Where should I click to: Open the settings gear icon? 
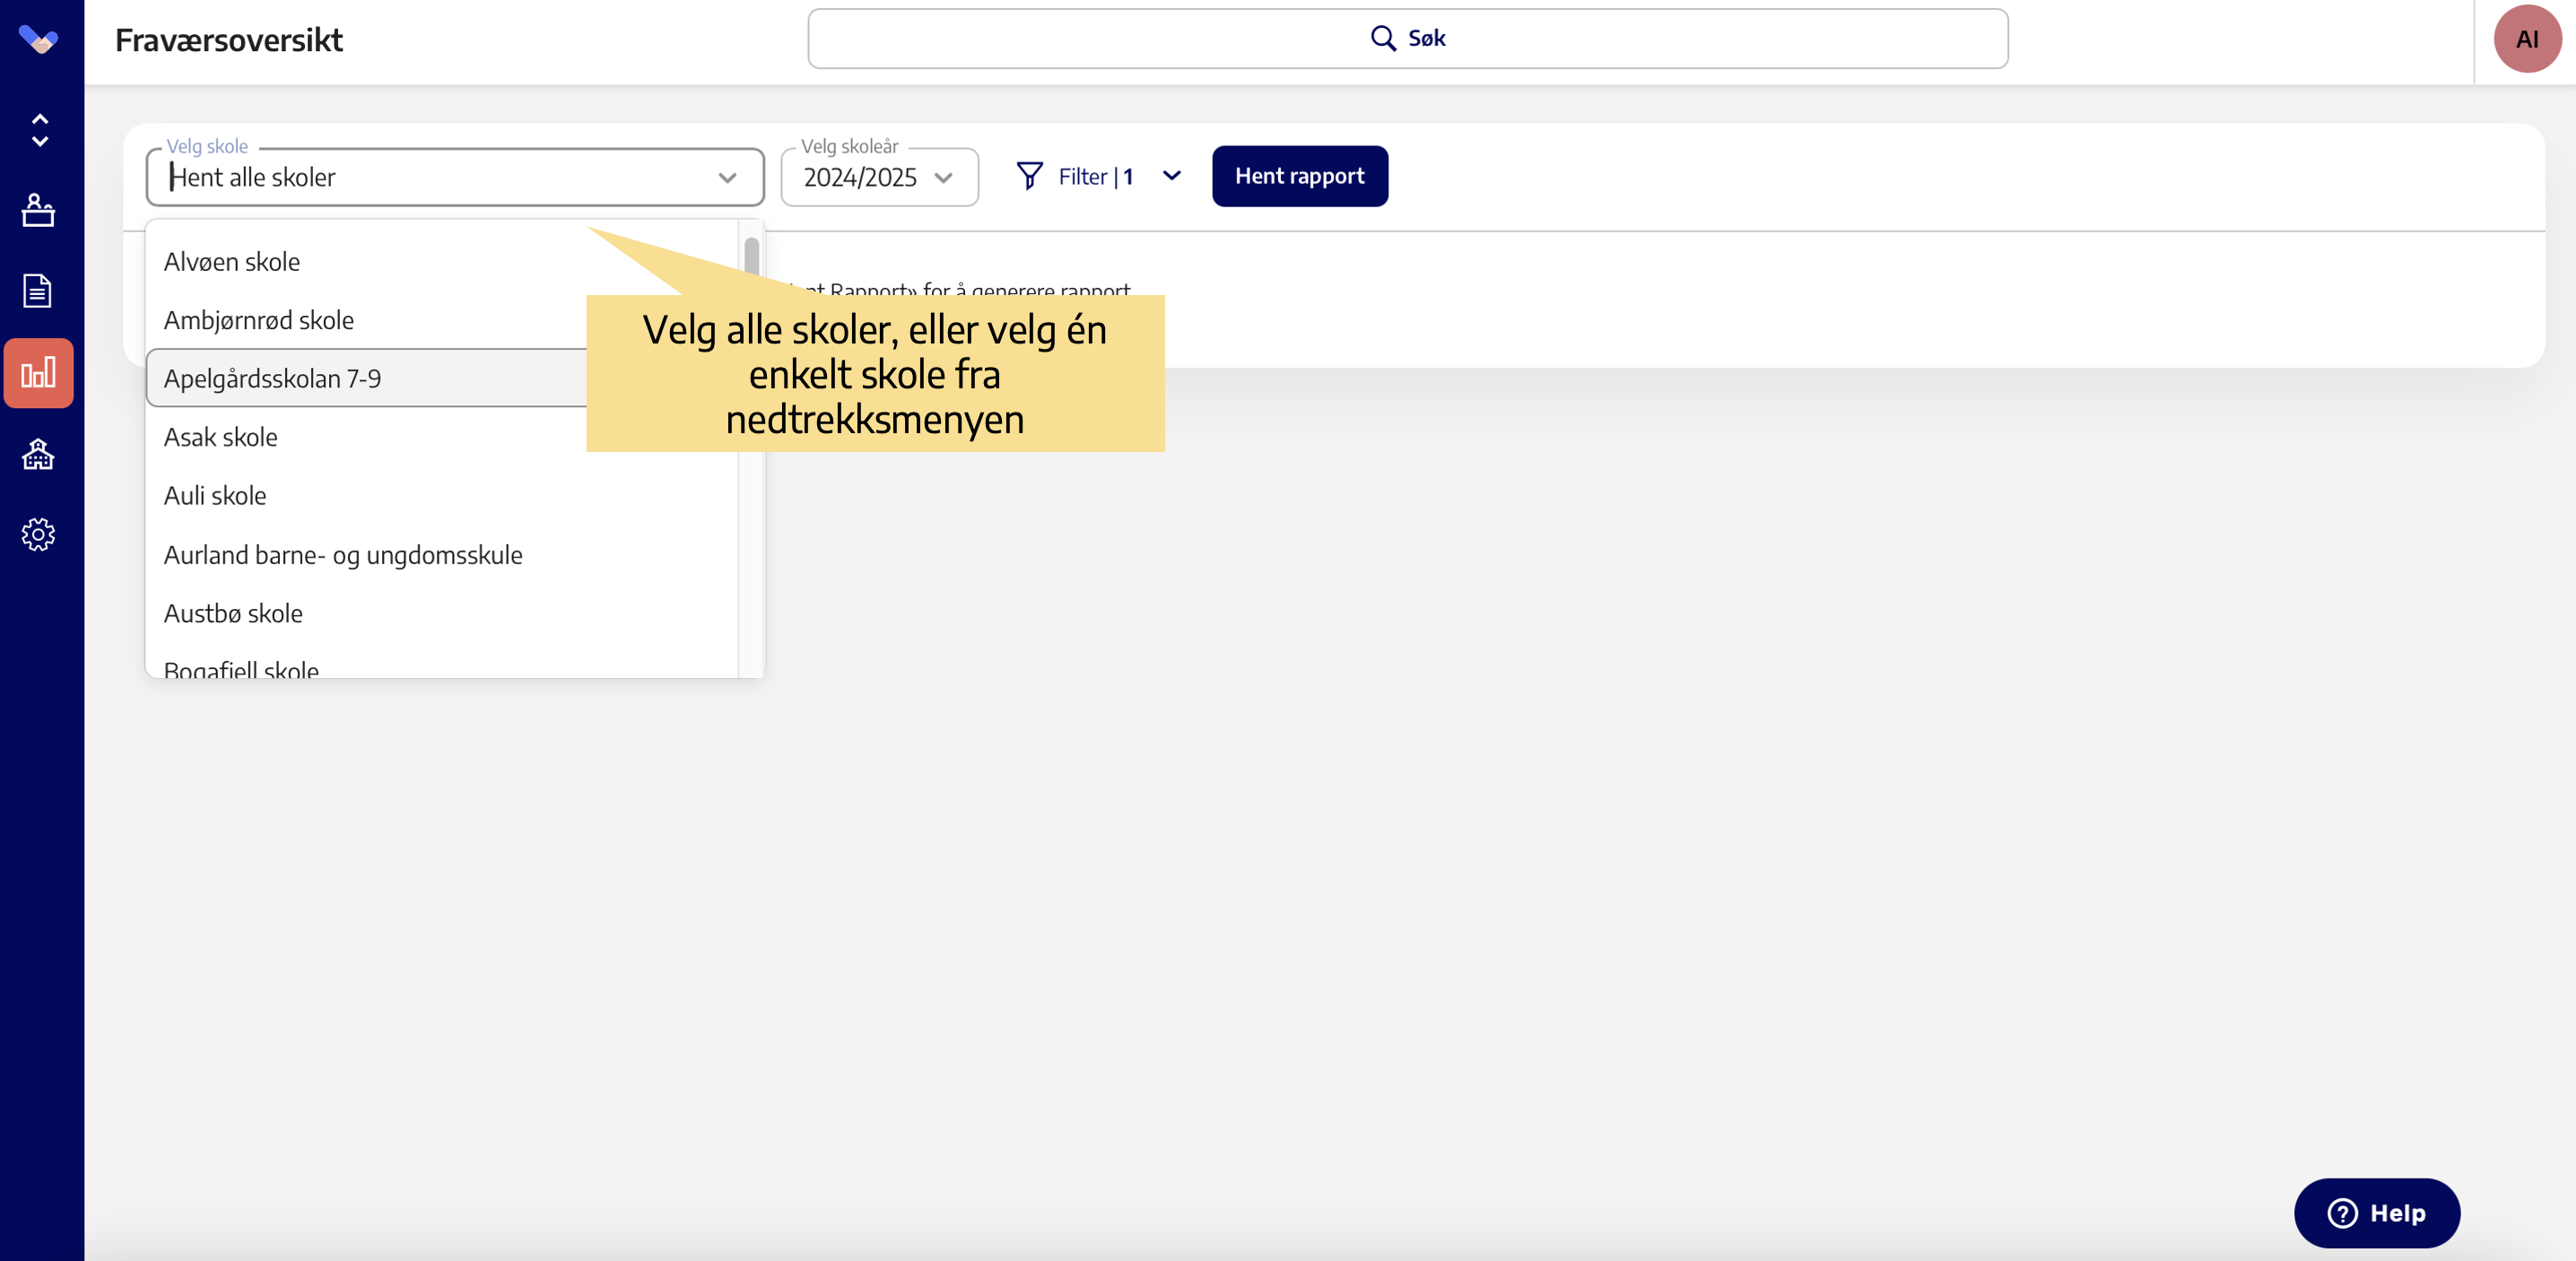point(38,535)
